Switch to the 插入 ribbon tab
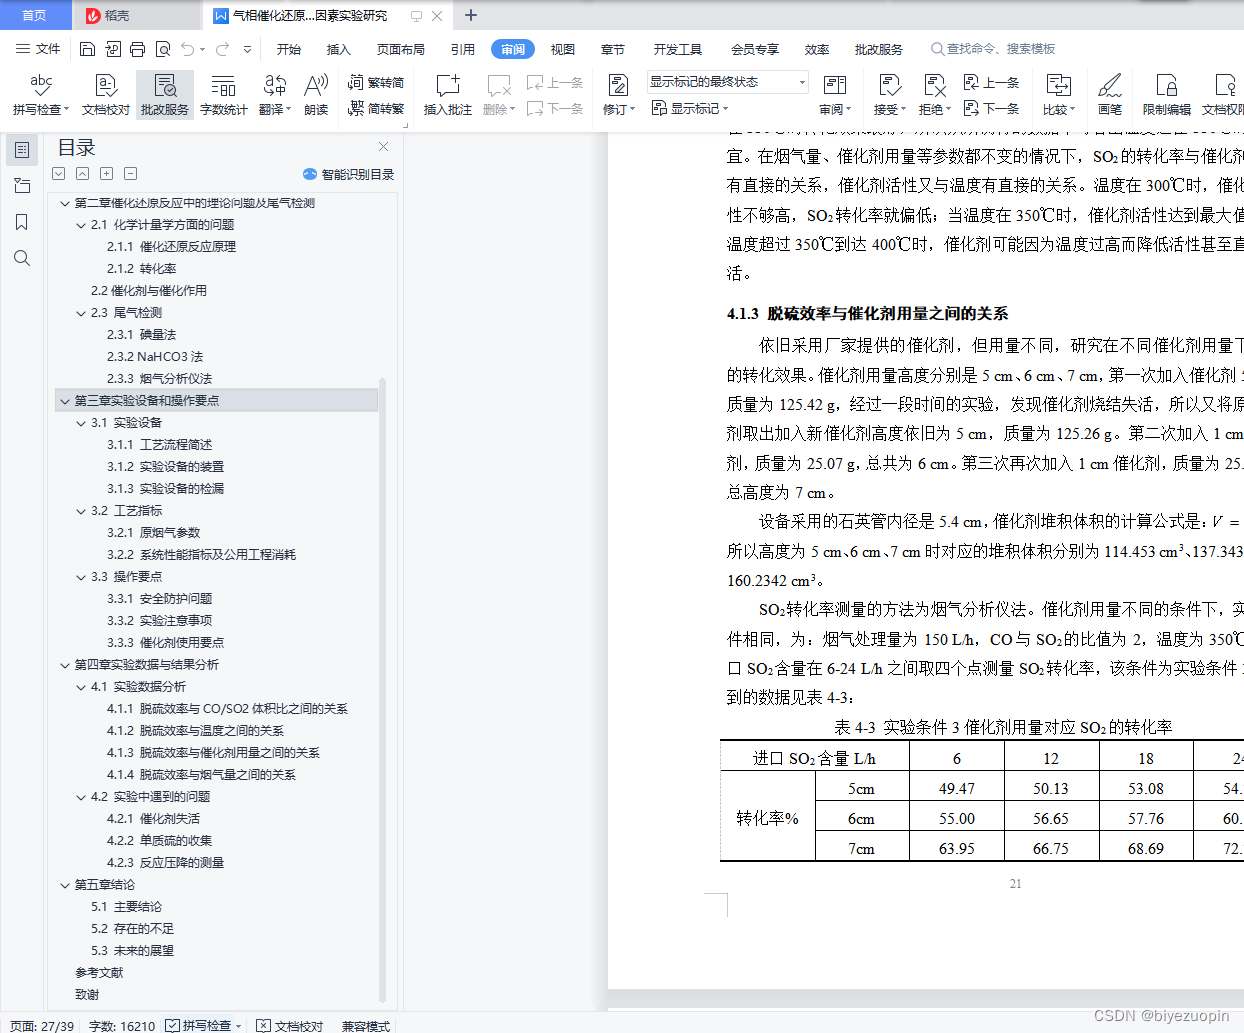Viewport: 1244px width, 1033px height. [x=339, y=49]
